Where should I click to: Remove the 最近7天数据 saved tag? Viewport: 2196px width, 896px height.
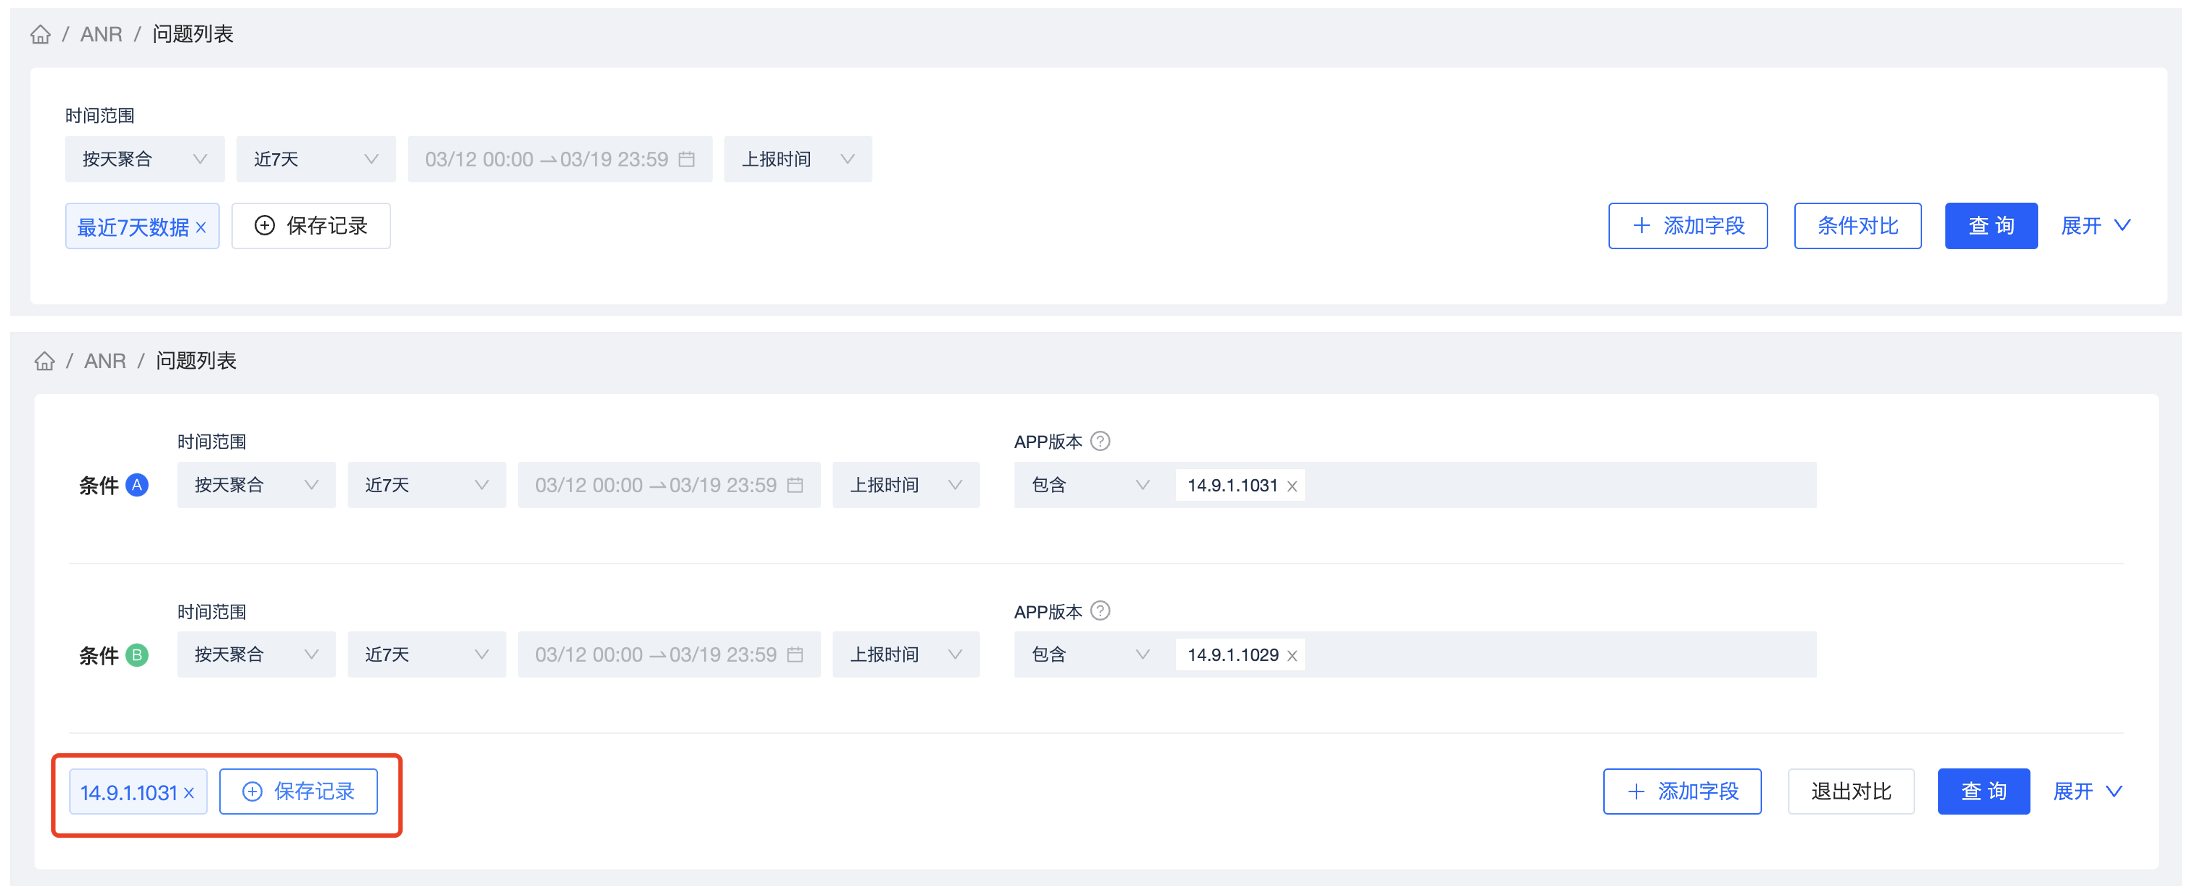coord(201,228)
